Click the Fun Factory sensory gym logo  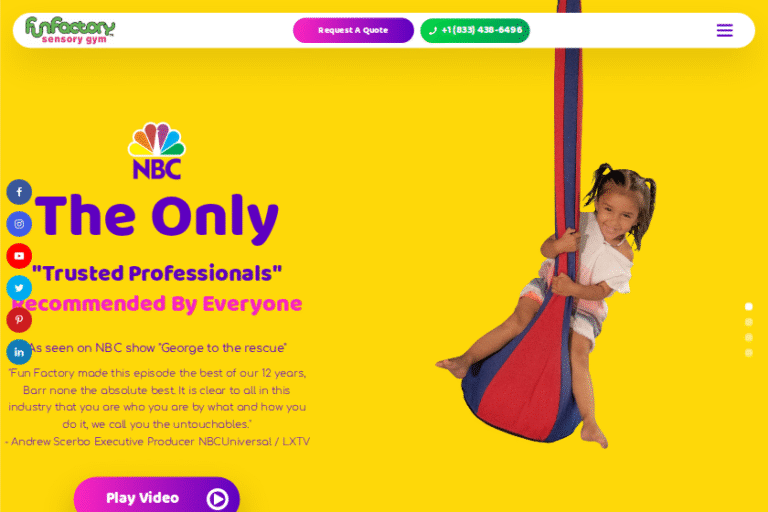70,30
